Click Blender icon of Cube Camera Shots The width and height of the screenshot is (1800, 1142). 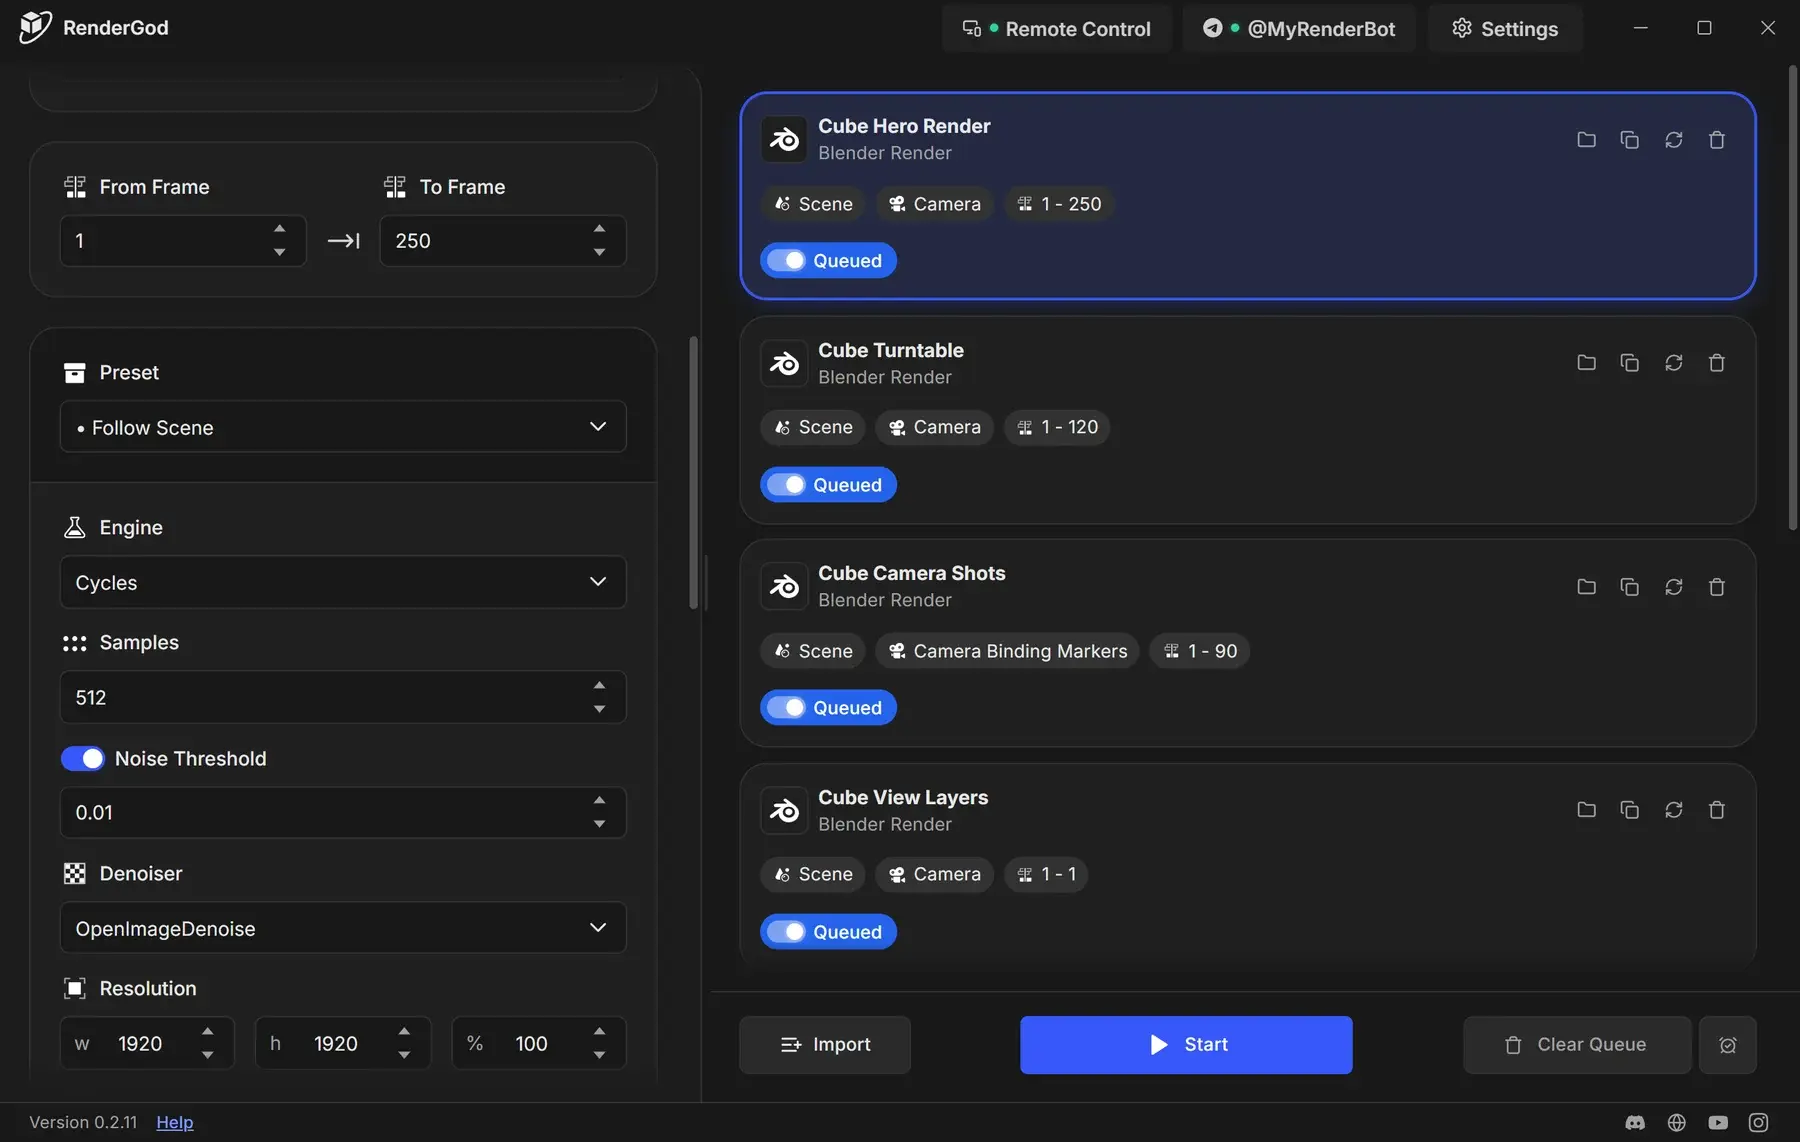click(x=784, y=587)
